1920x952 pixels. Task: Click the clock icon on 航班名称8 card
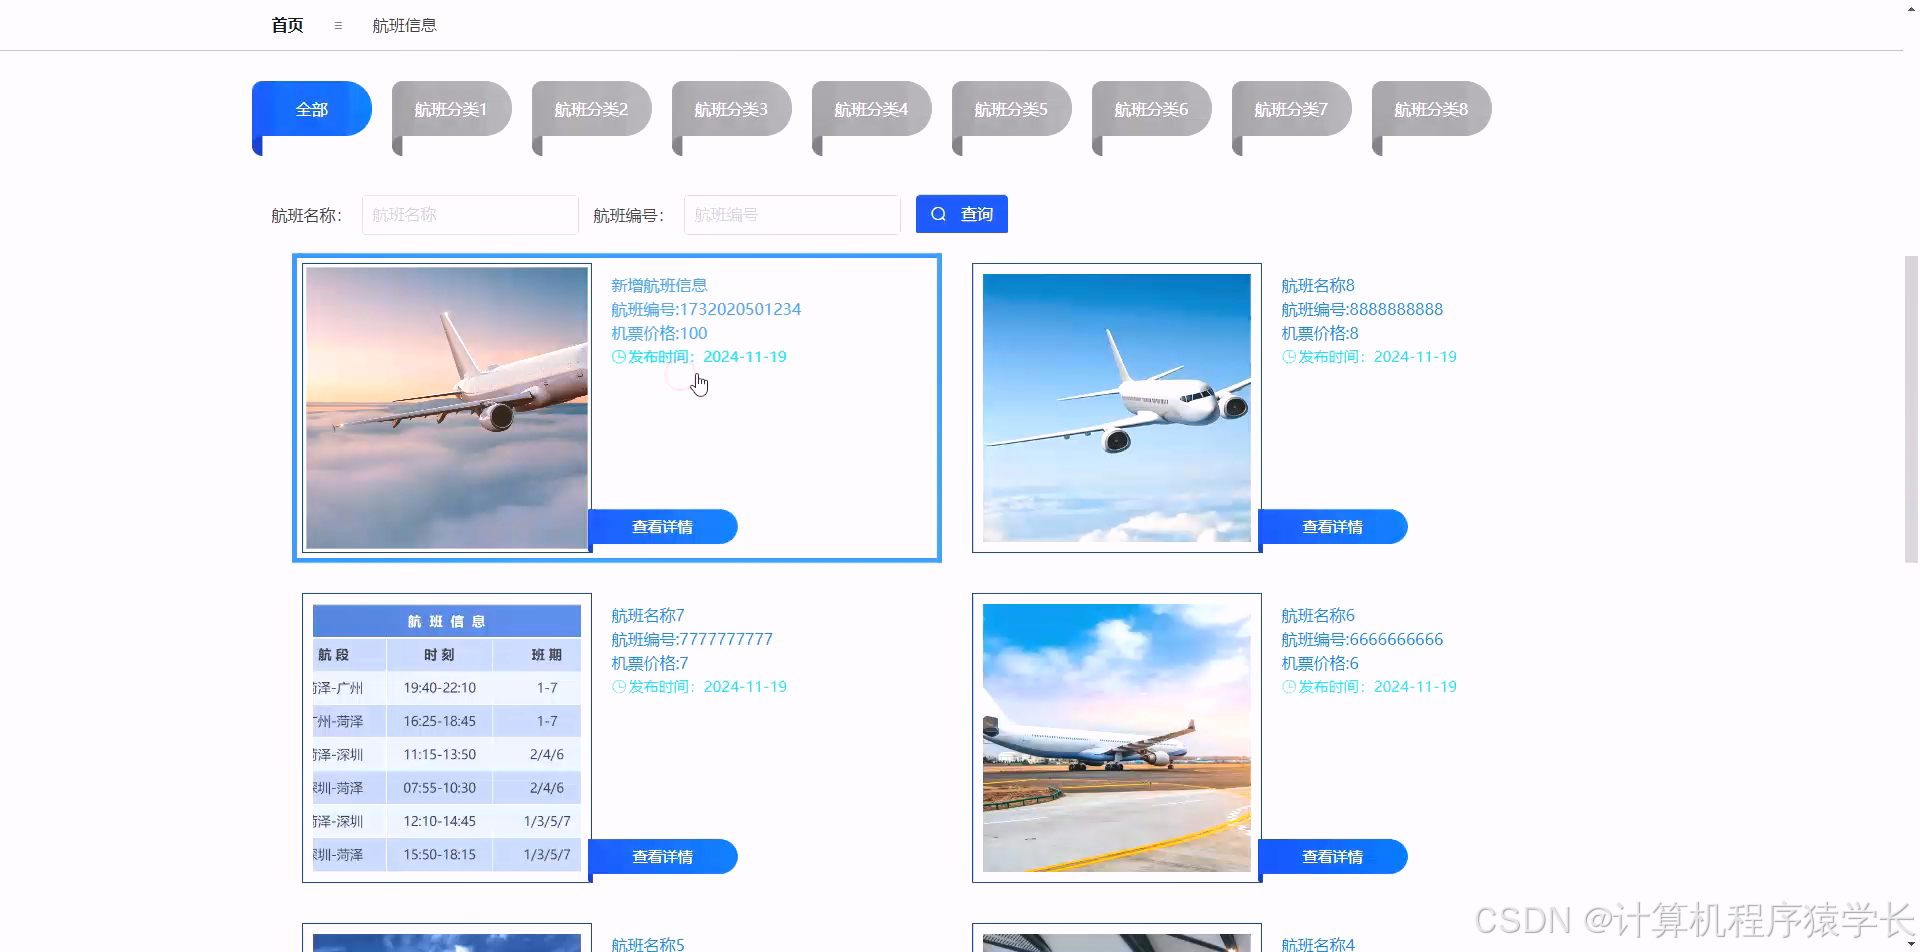pyautogui.click(x=1288, y=357)
